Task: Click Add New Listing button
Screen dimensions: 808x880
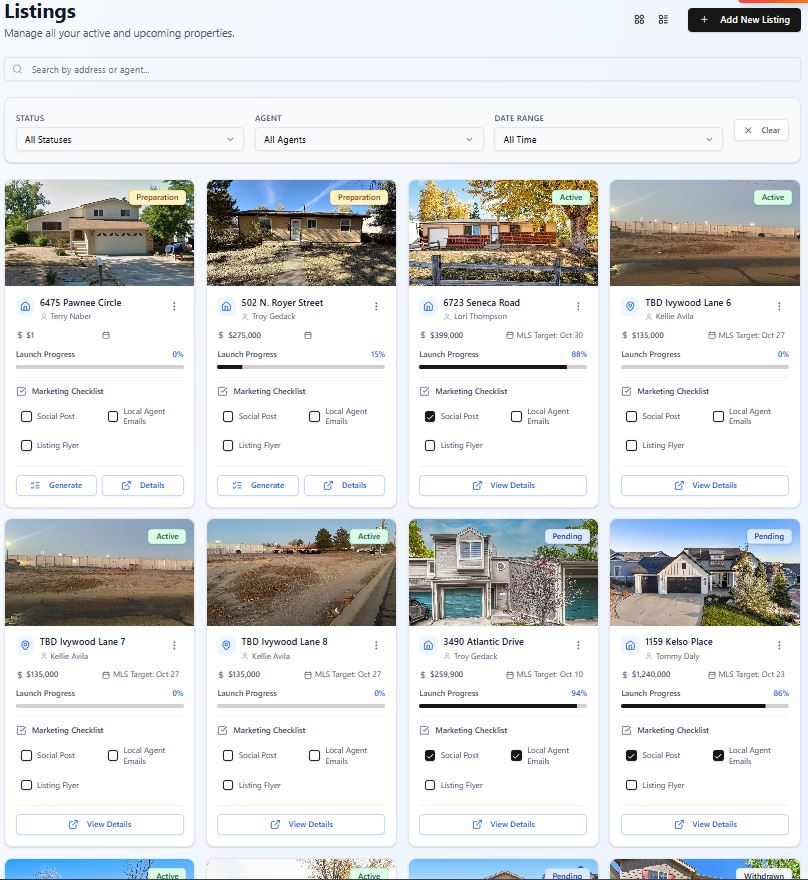Action: tap(744, 20)
